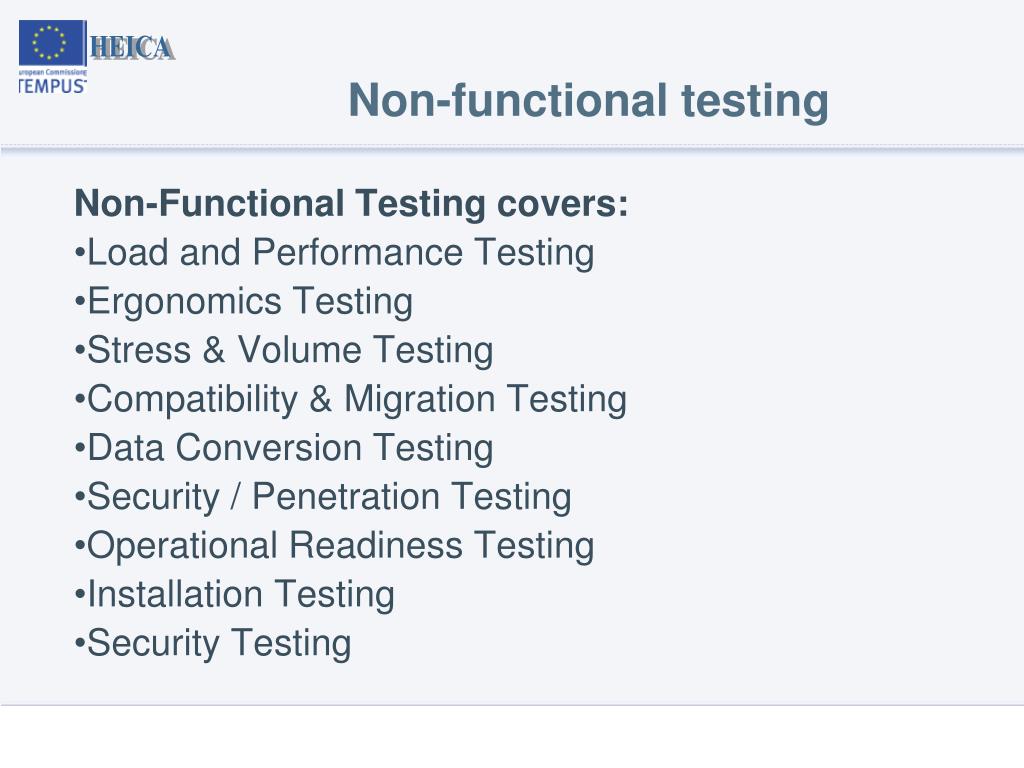Image resolution: width=1024 pixels, height=768 pixels.
Task: Click the TEMPUS logo label
Action: tap(52, 86)
